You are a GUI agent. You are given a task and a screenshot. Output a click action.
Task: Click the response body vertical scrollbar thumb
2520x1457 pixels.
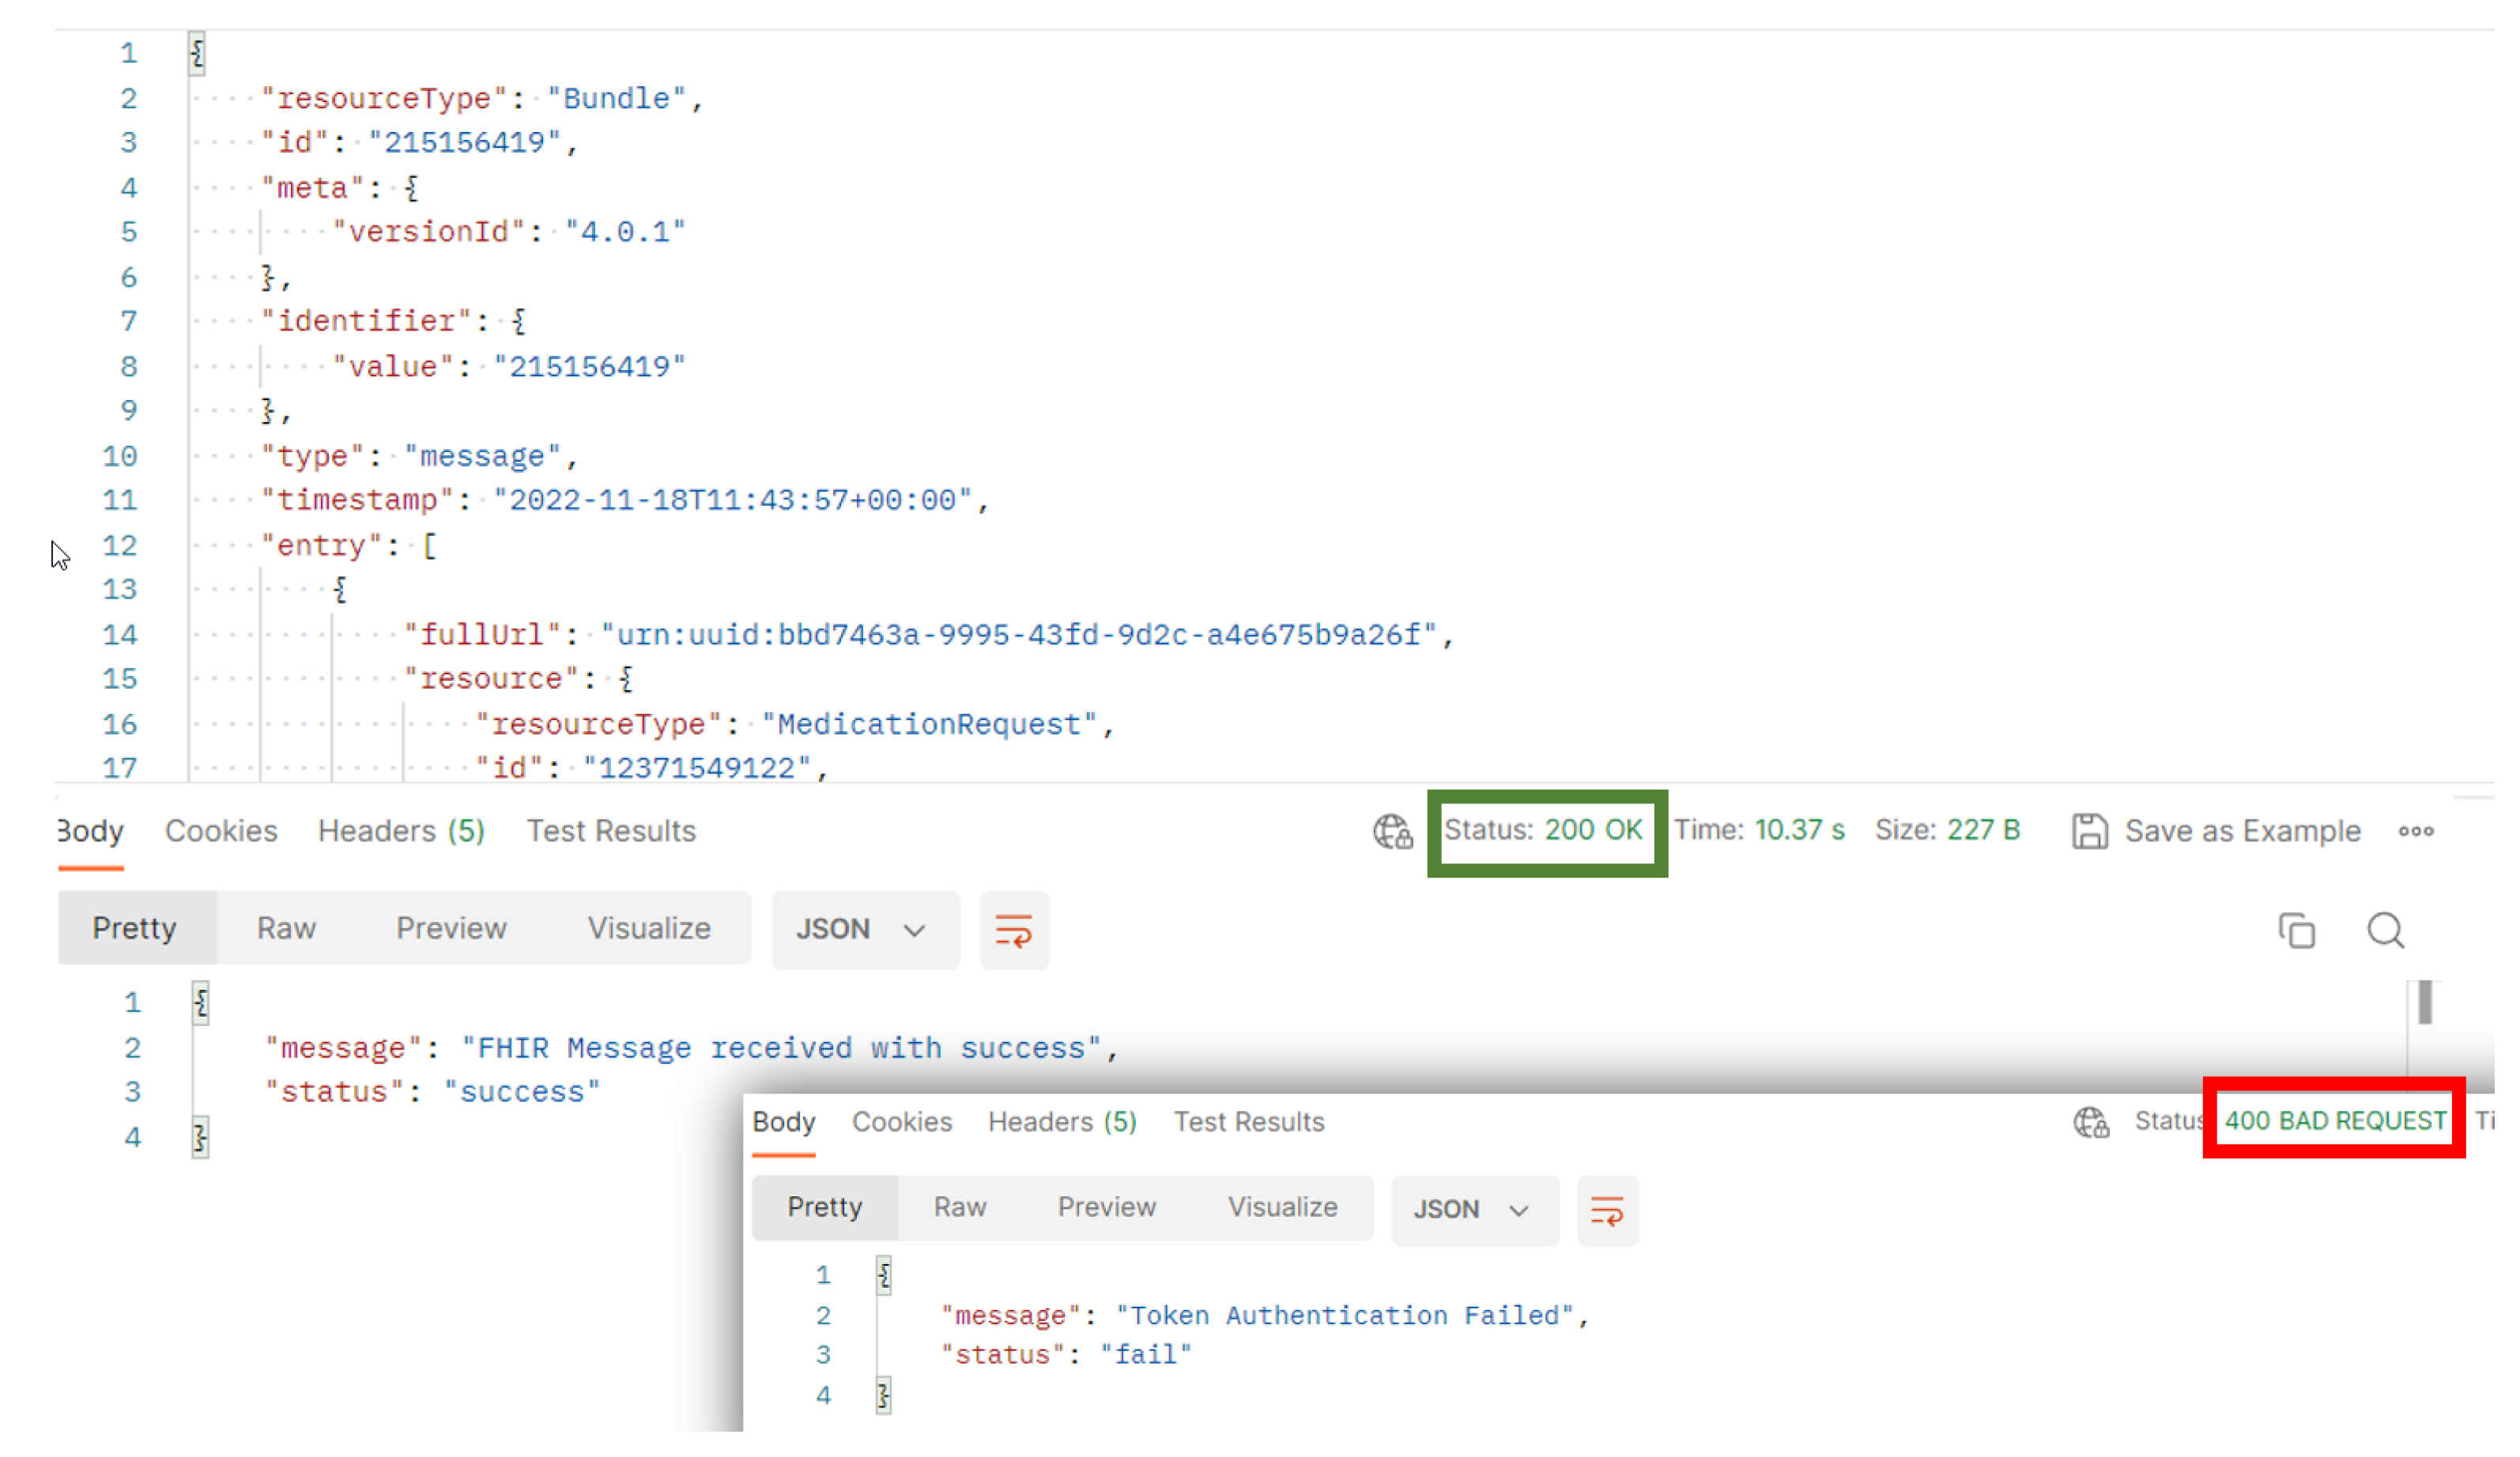(2425, 1002)
